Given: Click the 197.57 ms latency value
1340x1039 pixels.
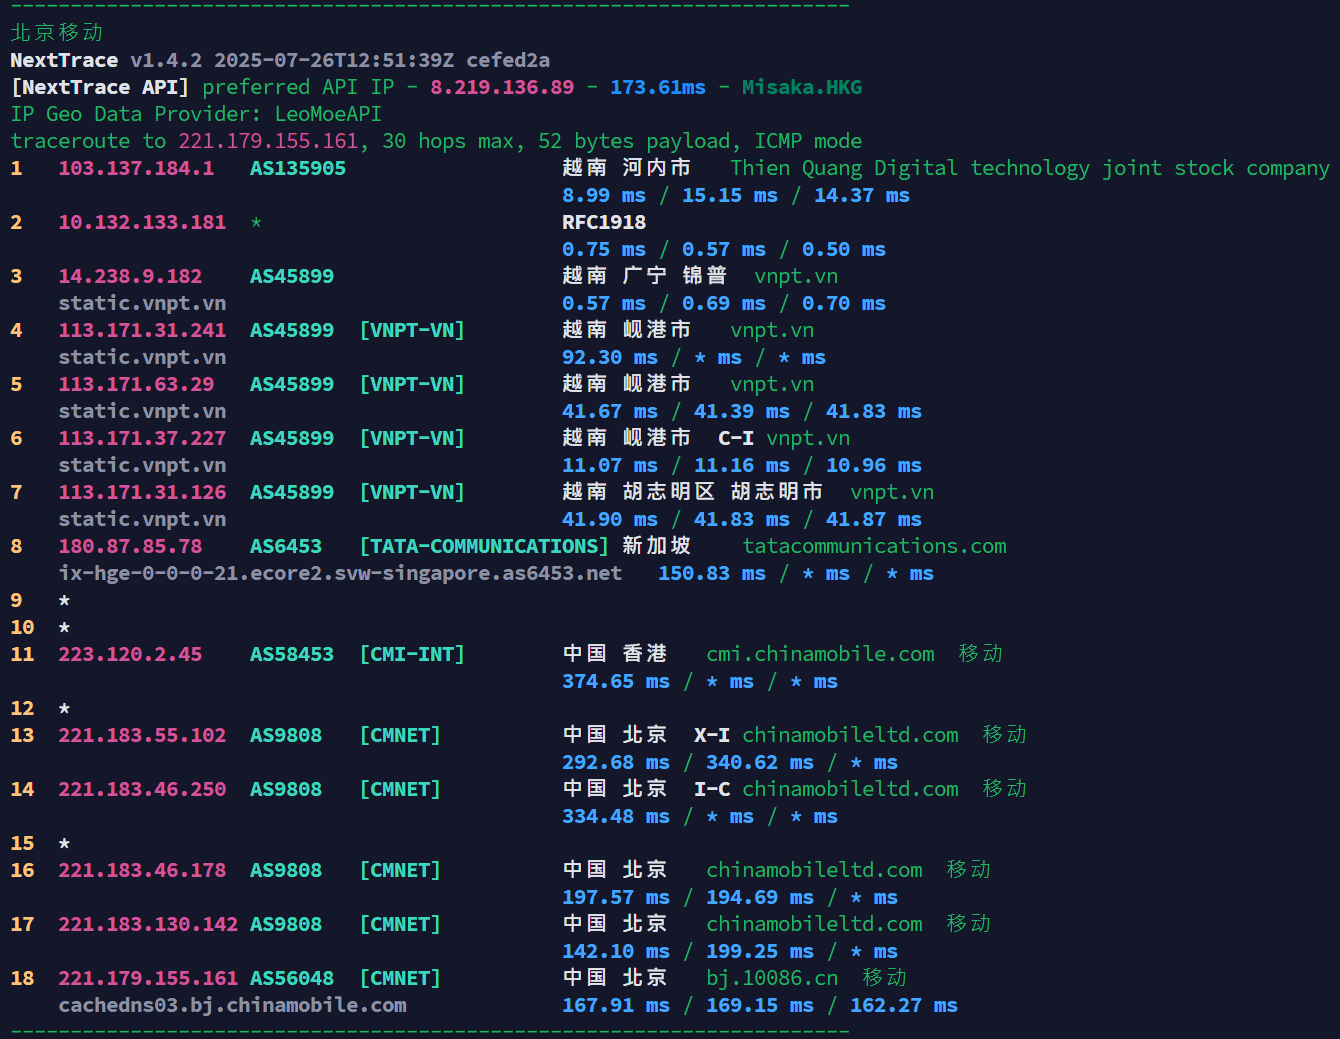Looking at the screenshot, I should click(x=616, y=897).
